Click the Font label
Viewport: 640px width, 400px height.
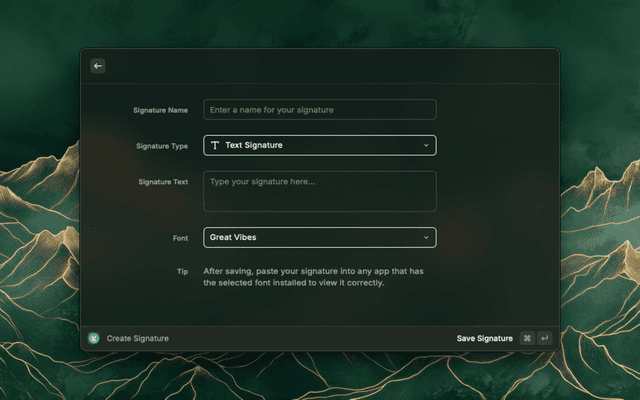pyautogui.click(x=180, y=238)
